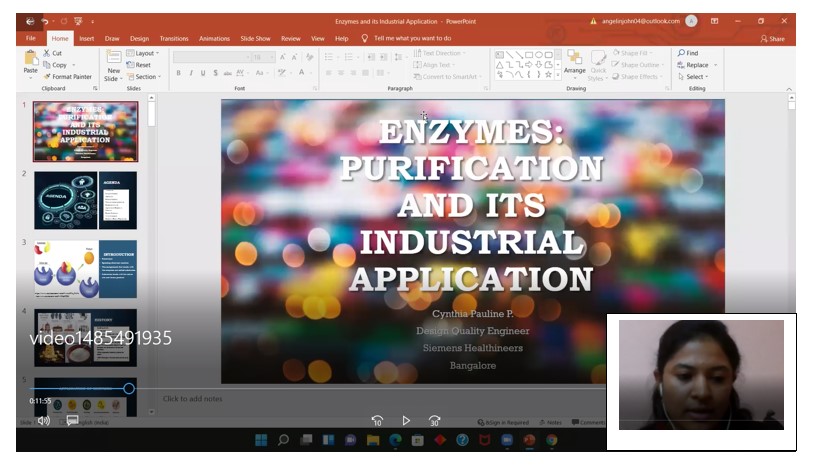Toggle text Shadow formatting

215,73
